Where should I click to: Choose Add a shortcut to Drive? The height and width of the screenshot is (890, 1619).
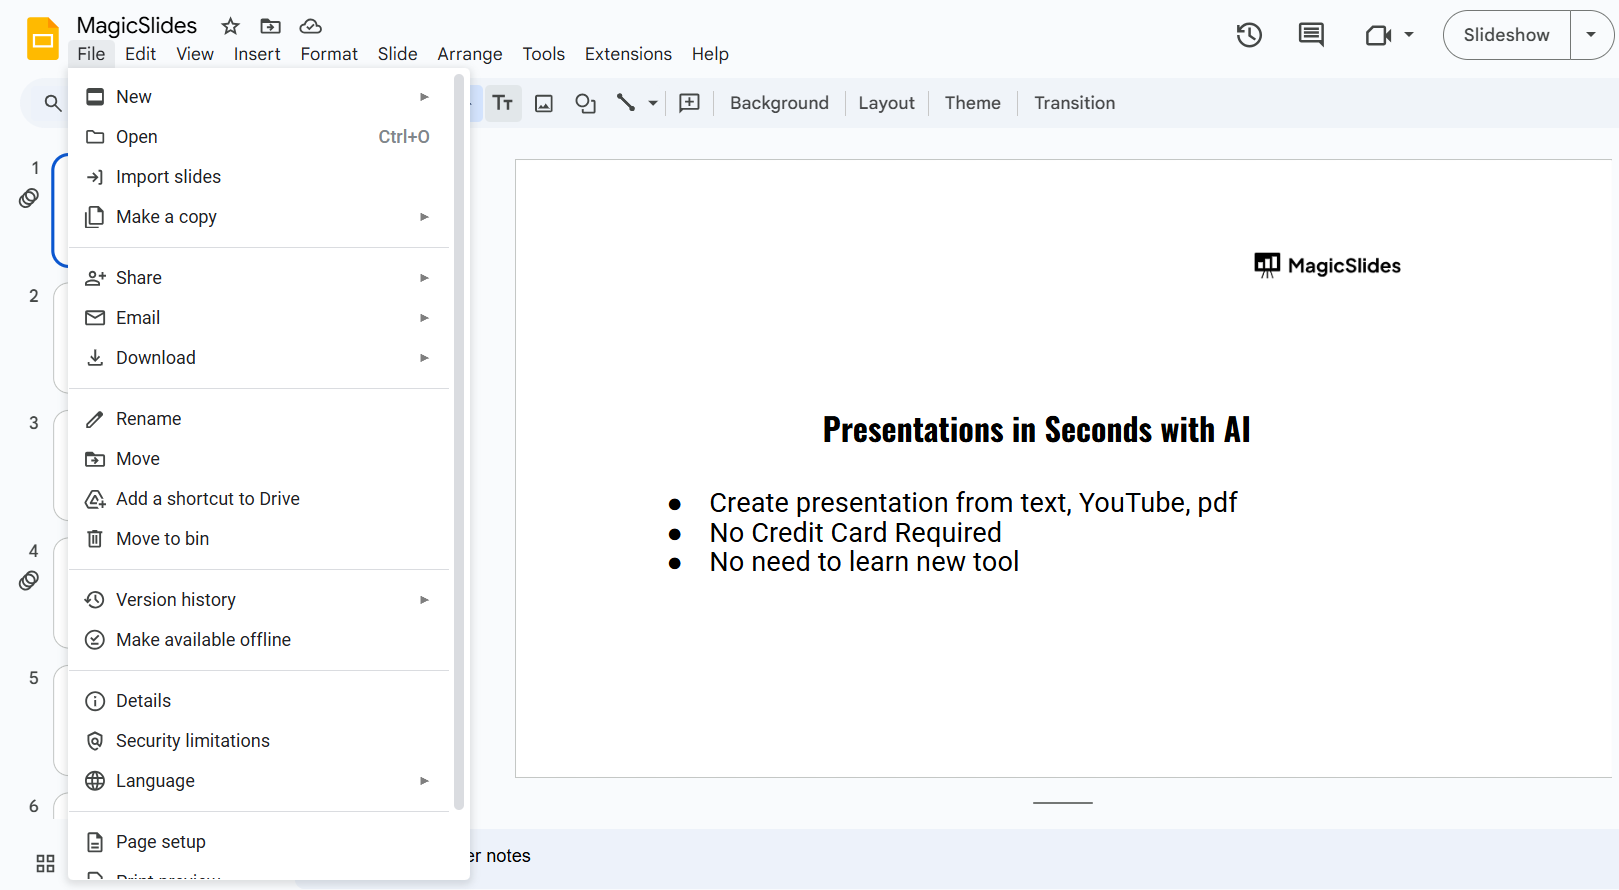pyautogui.click(x=259, y=499)
